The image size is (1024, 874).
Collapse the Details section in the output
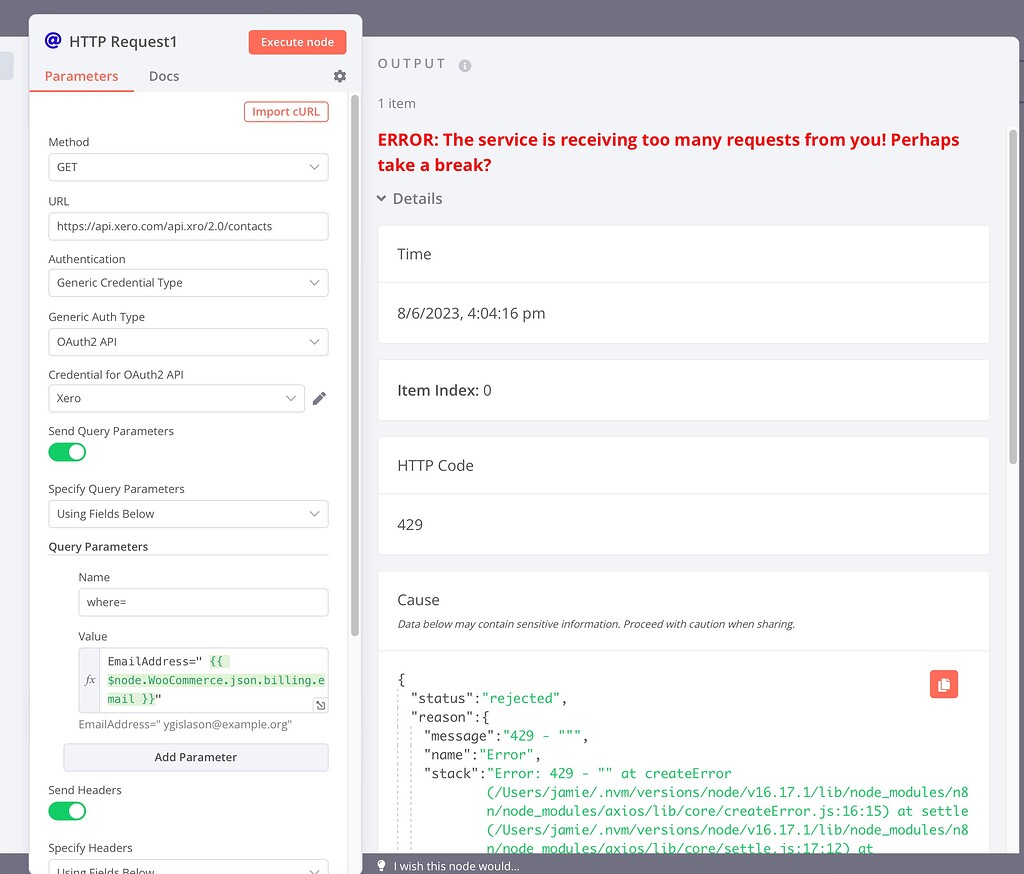point(409,198)
